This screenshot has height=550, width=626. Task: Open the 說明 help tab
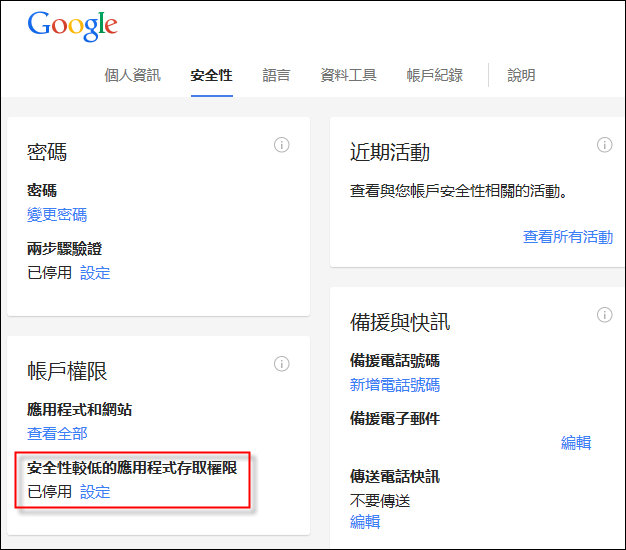click(521, 75)
